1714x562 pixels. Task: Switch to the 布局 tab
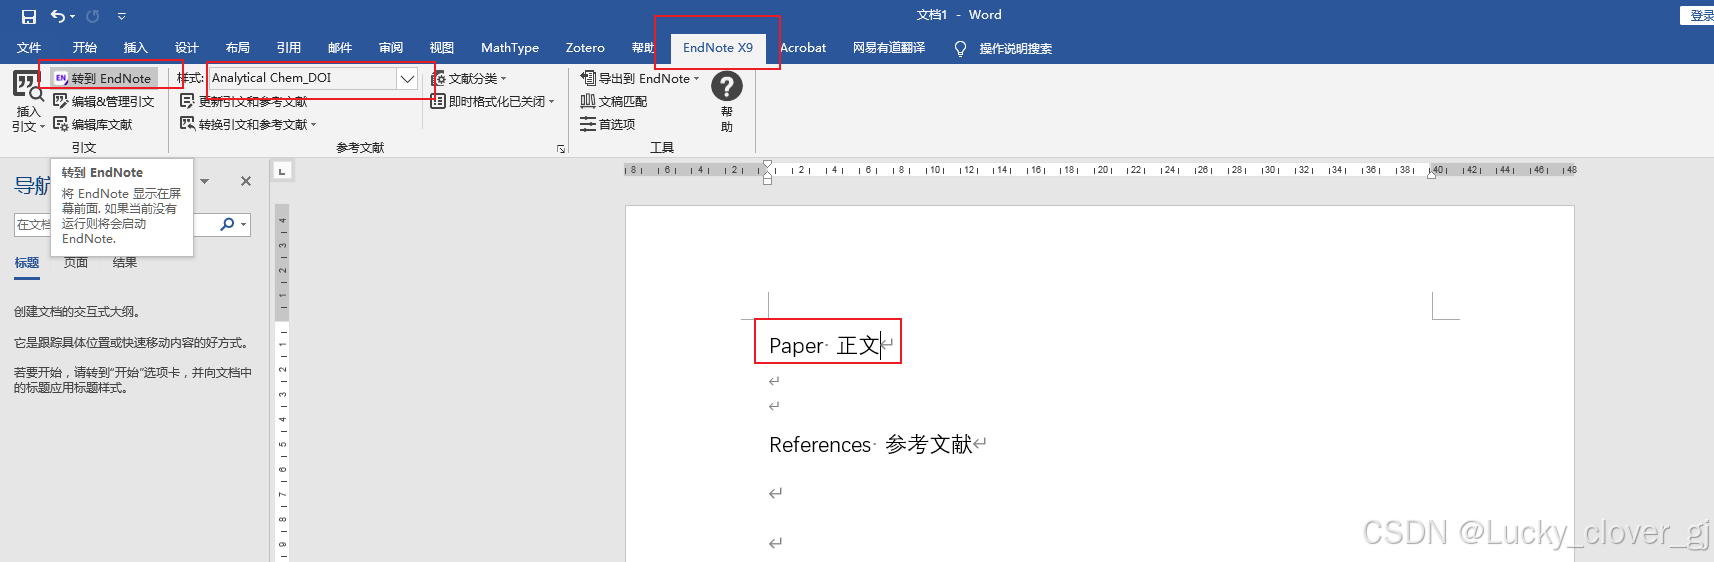pos(237,48)
